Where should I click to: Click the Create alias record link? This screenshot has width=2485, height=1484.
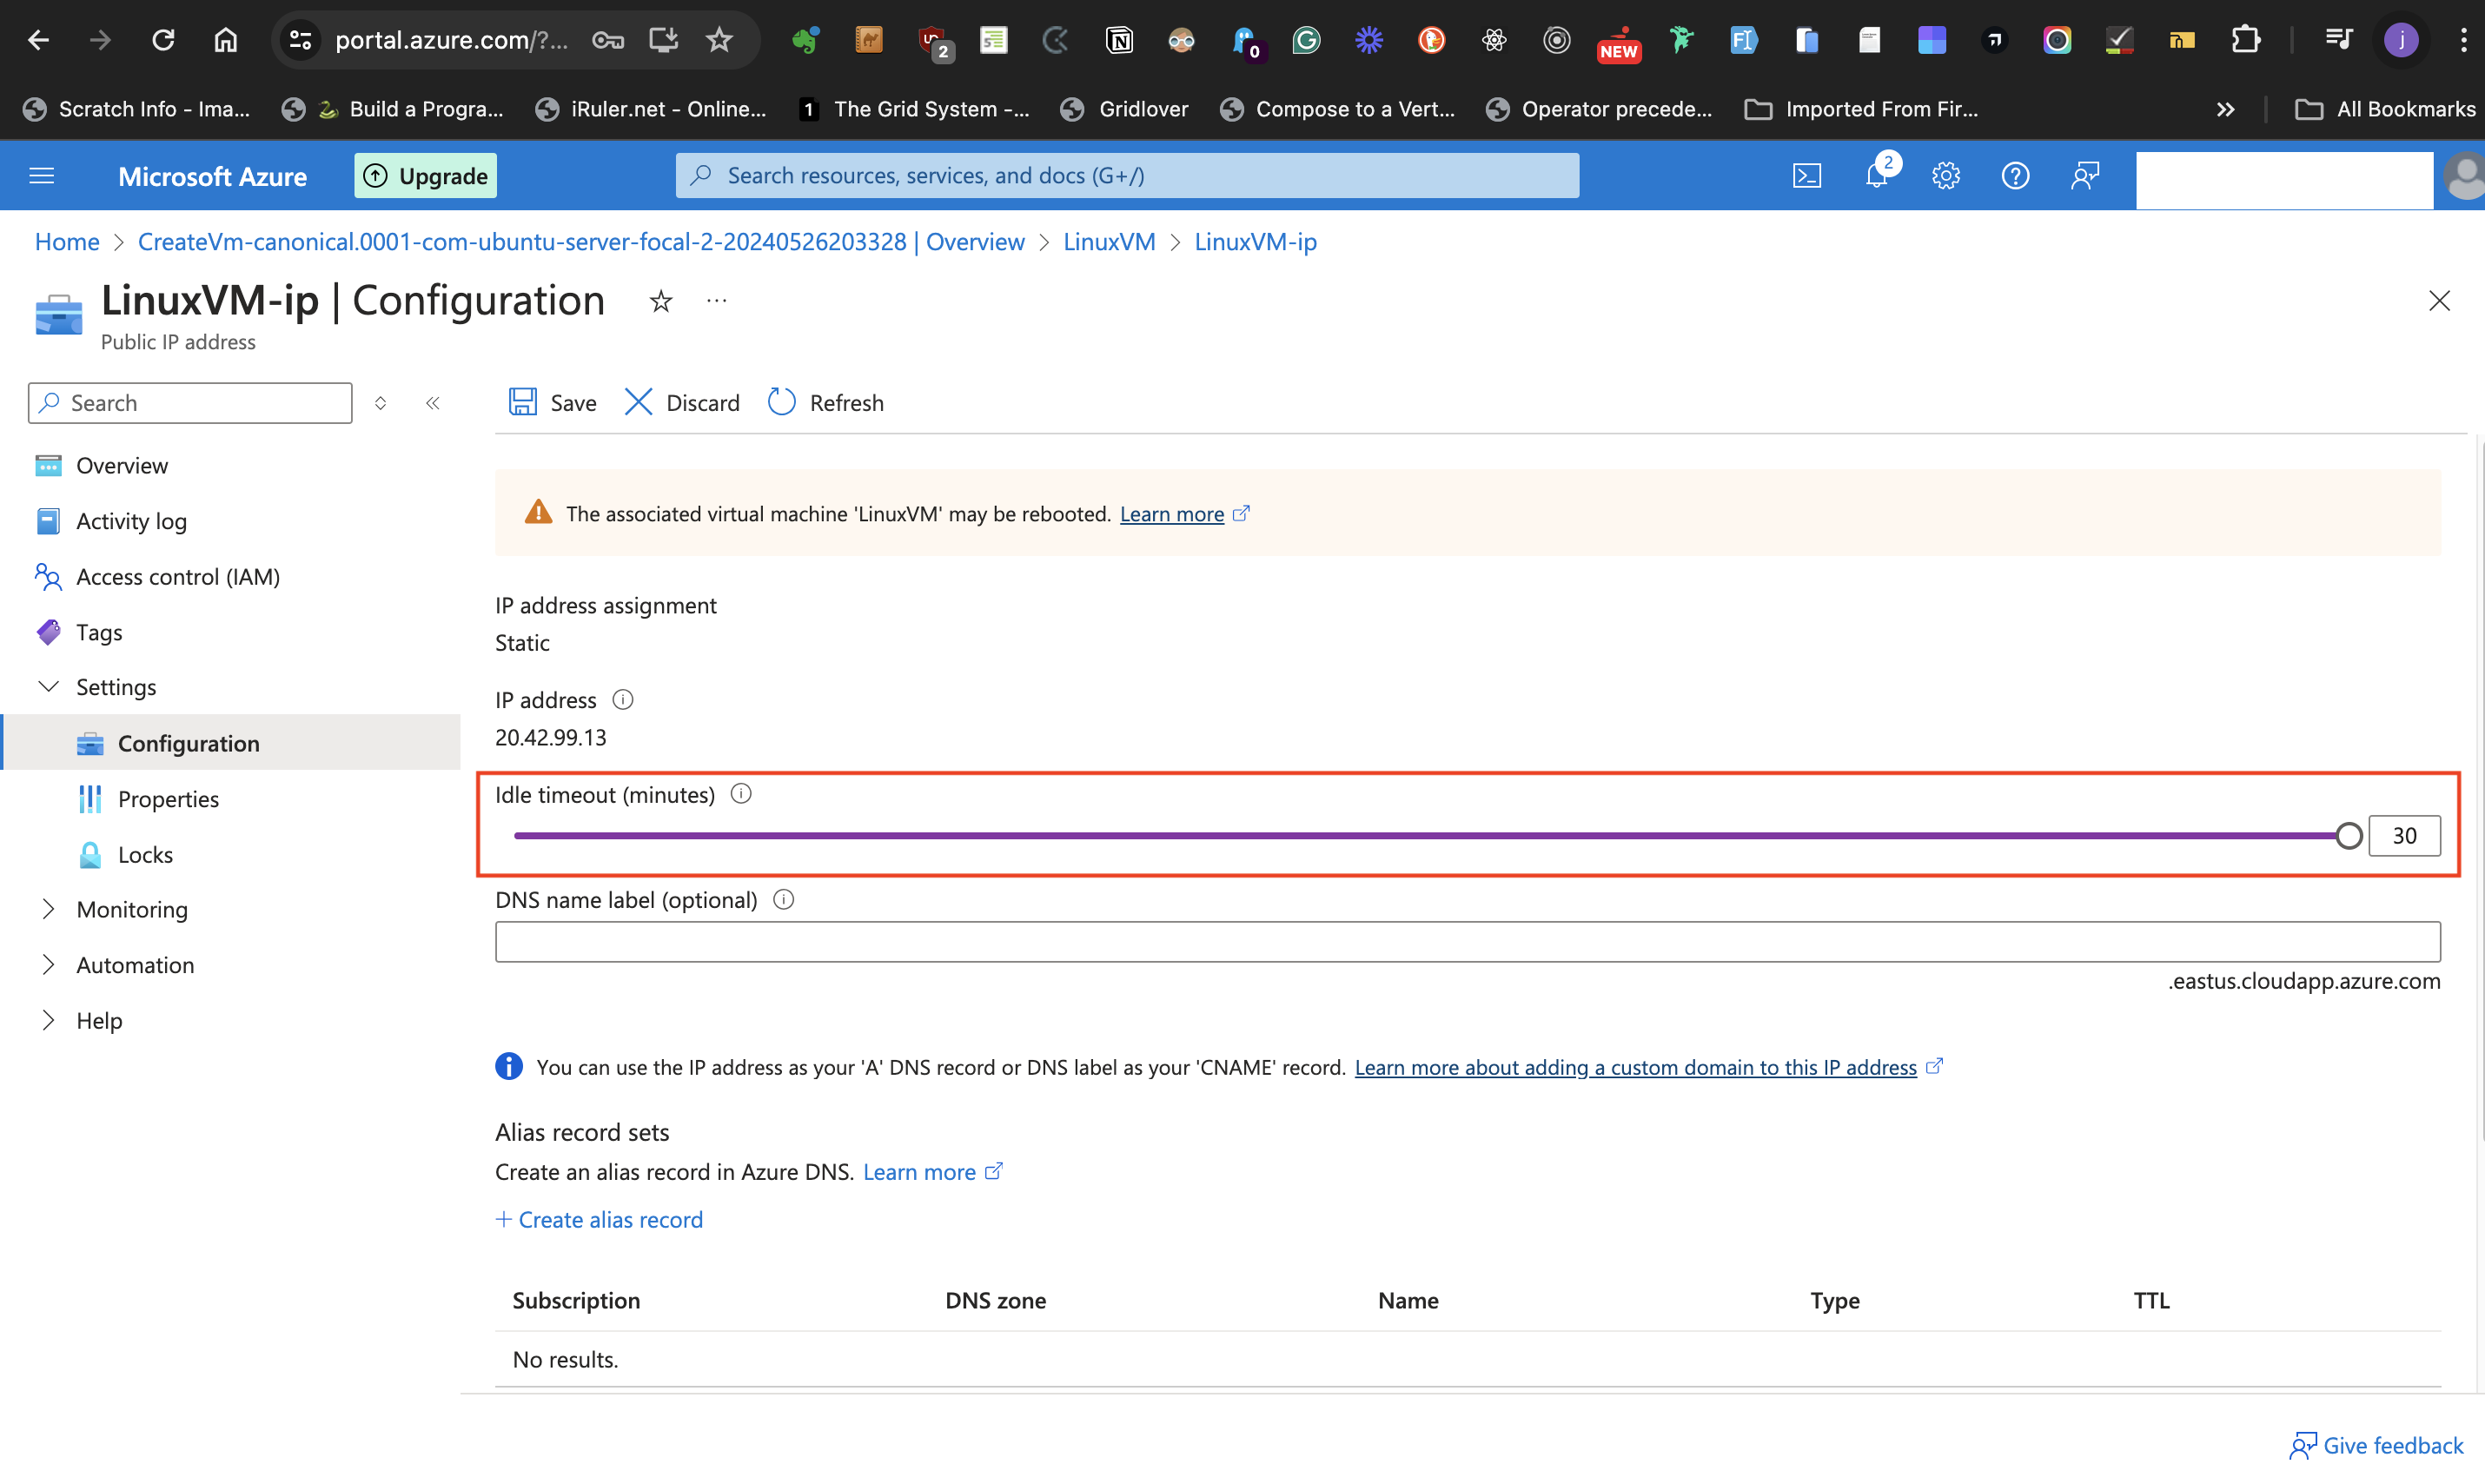pos(599,1219)
